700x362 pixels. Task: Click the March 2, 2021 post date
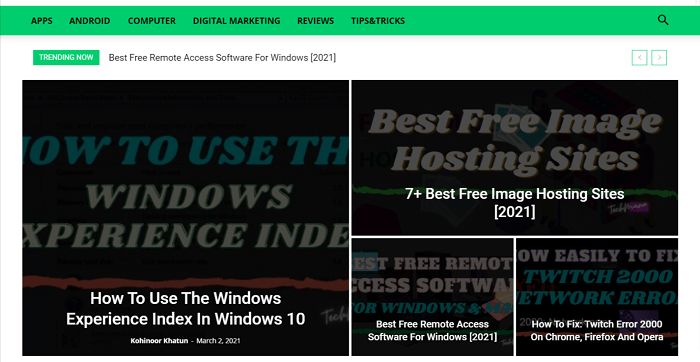(218, 341)
